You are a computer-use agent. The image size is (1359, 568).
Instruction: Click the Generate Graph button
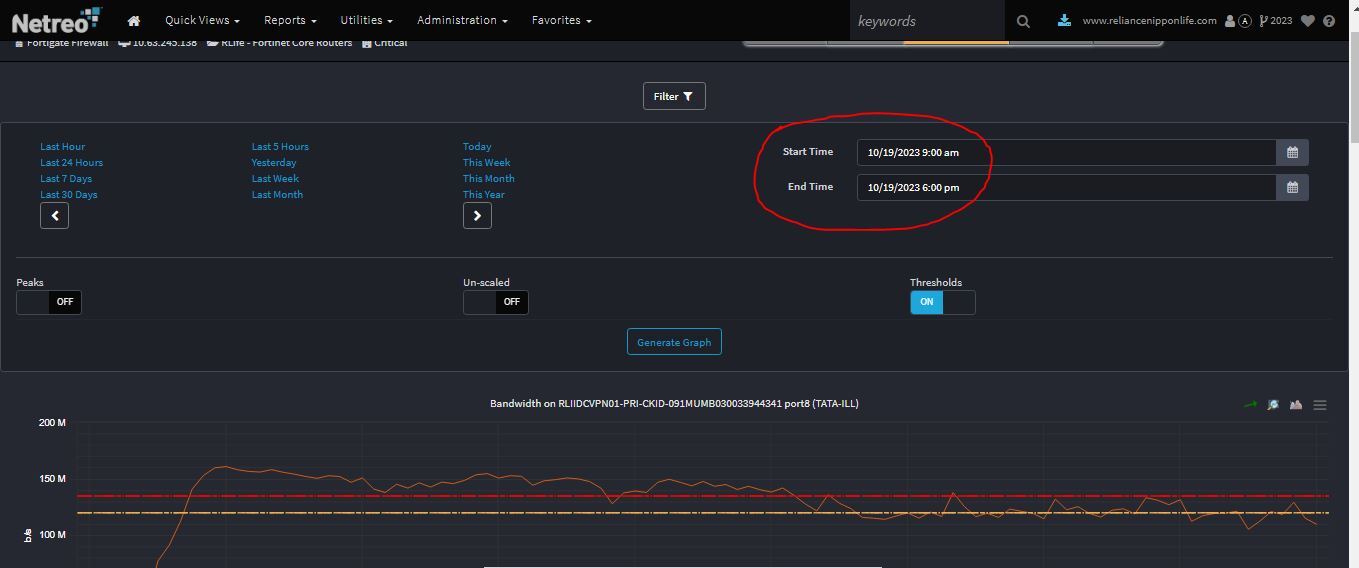(674, 342)
